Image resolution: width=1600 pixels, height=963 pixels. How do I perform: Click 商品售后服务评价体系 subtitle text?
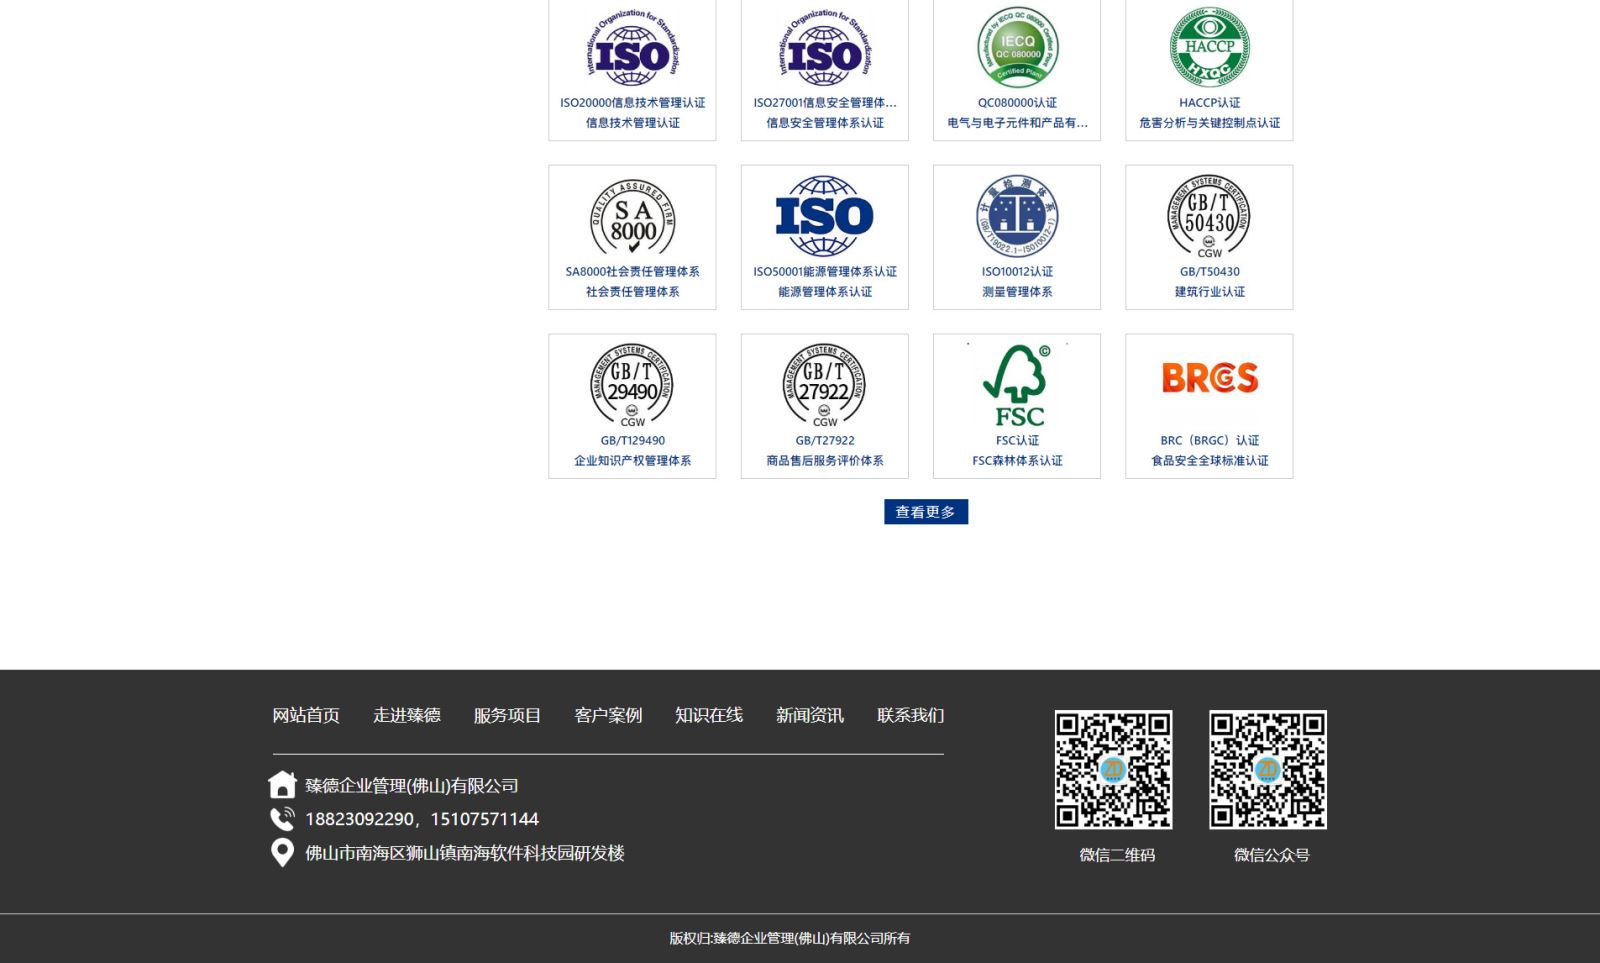coord(825,461)
